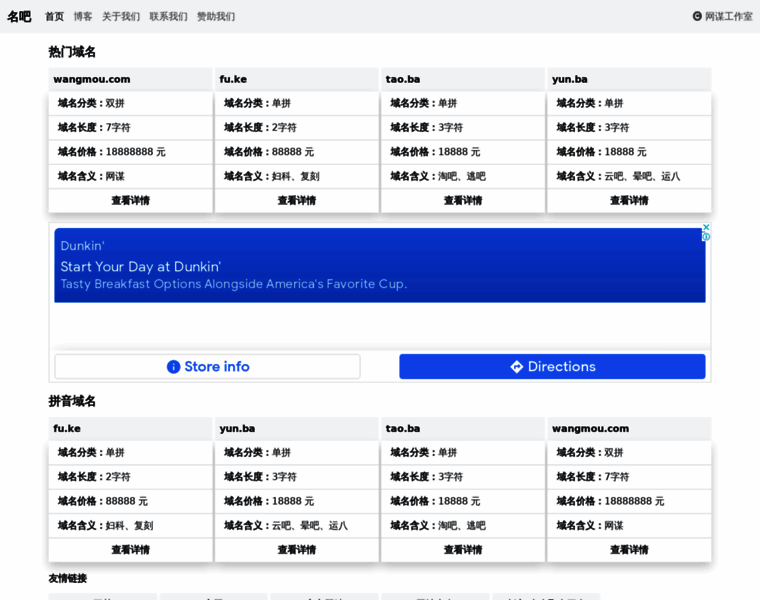Click the Directions diamond arrow icon

tap(517, 367)
